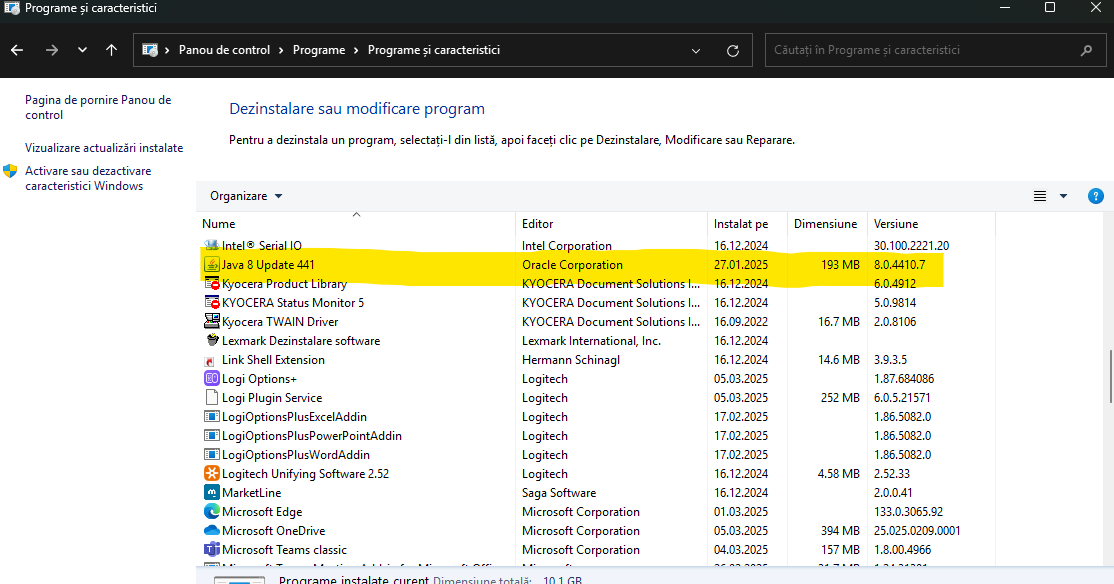Click the blue Help question mark icon
The image size is (1114, 584).
[x=1096, y=196]
